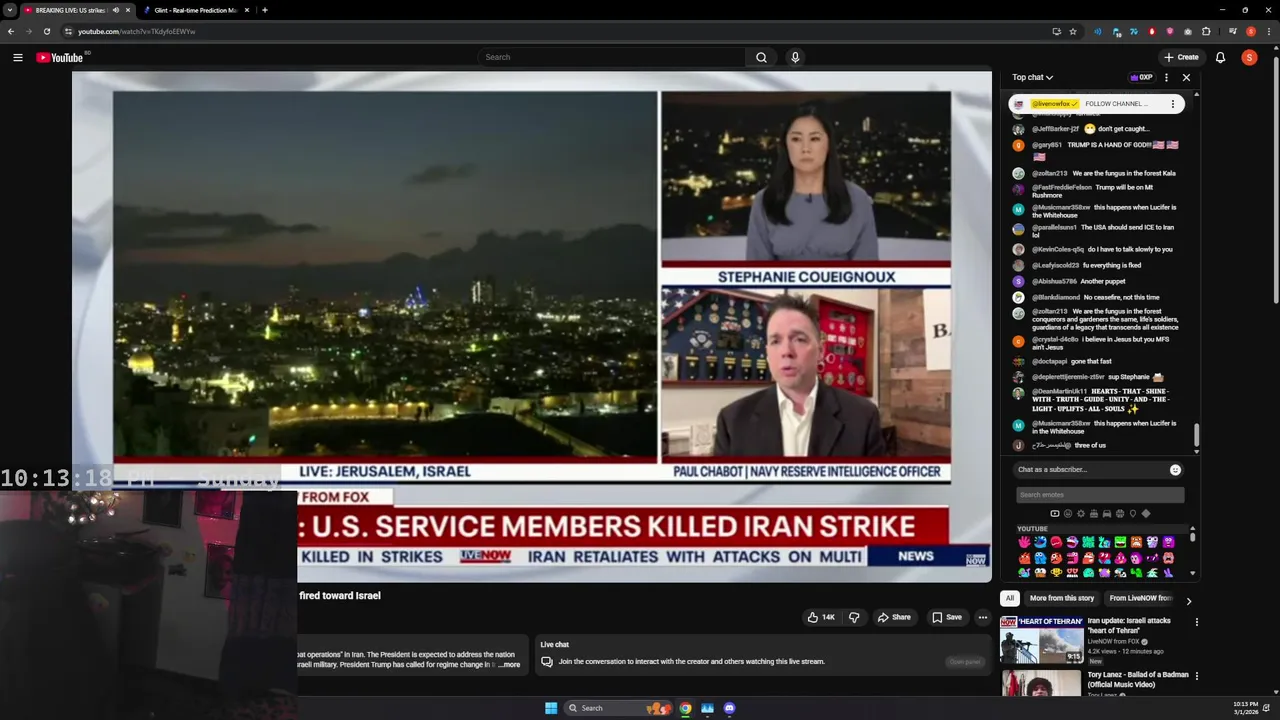Open pinned livenowfox message options
This screenshot has width=1280, height=720.
pyautogui.click(x=1173, y=104)
